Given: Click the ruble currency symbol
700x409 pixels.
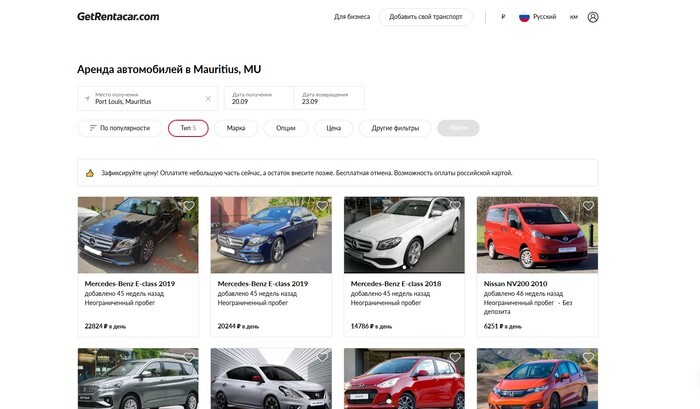Looking at the screenshot, I should pyautogui.click(x=502, y=17).
